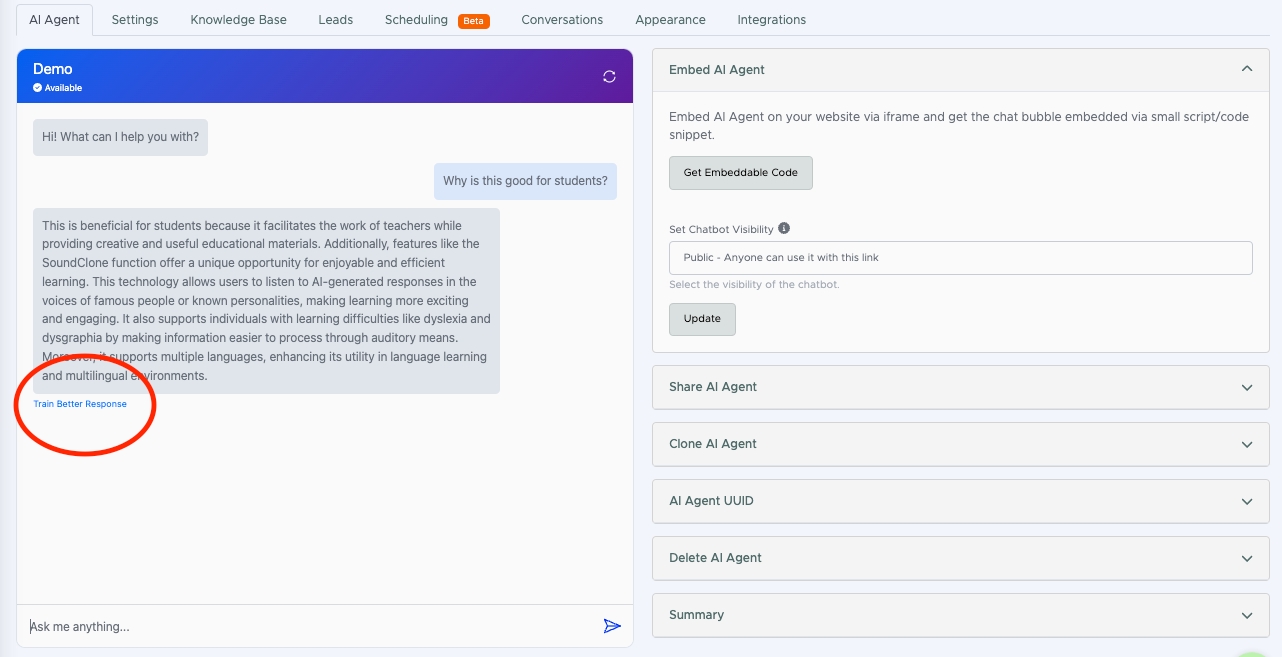Go to the Leads tab

(x=335, y=20)
